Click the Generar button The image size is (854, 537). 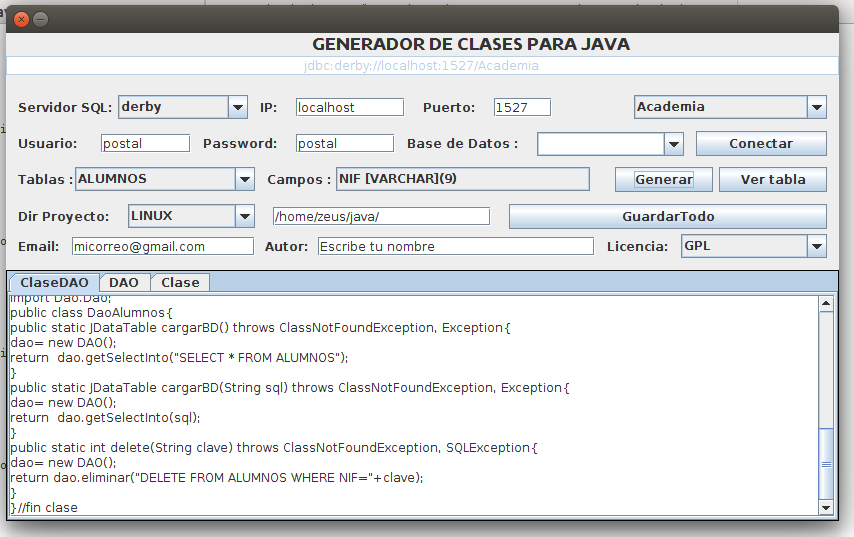pyautogui.click(x=663, y=180)
